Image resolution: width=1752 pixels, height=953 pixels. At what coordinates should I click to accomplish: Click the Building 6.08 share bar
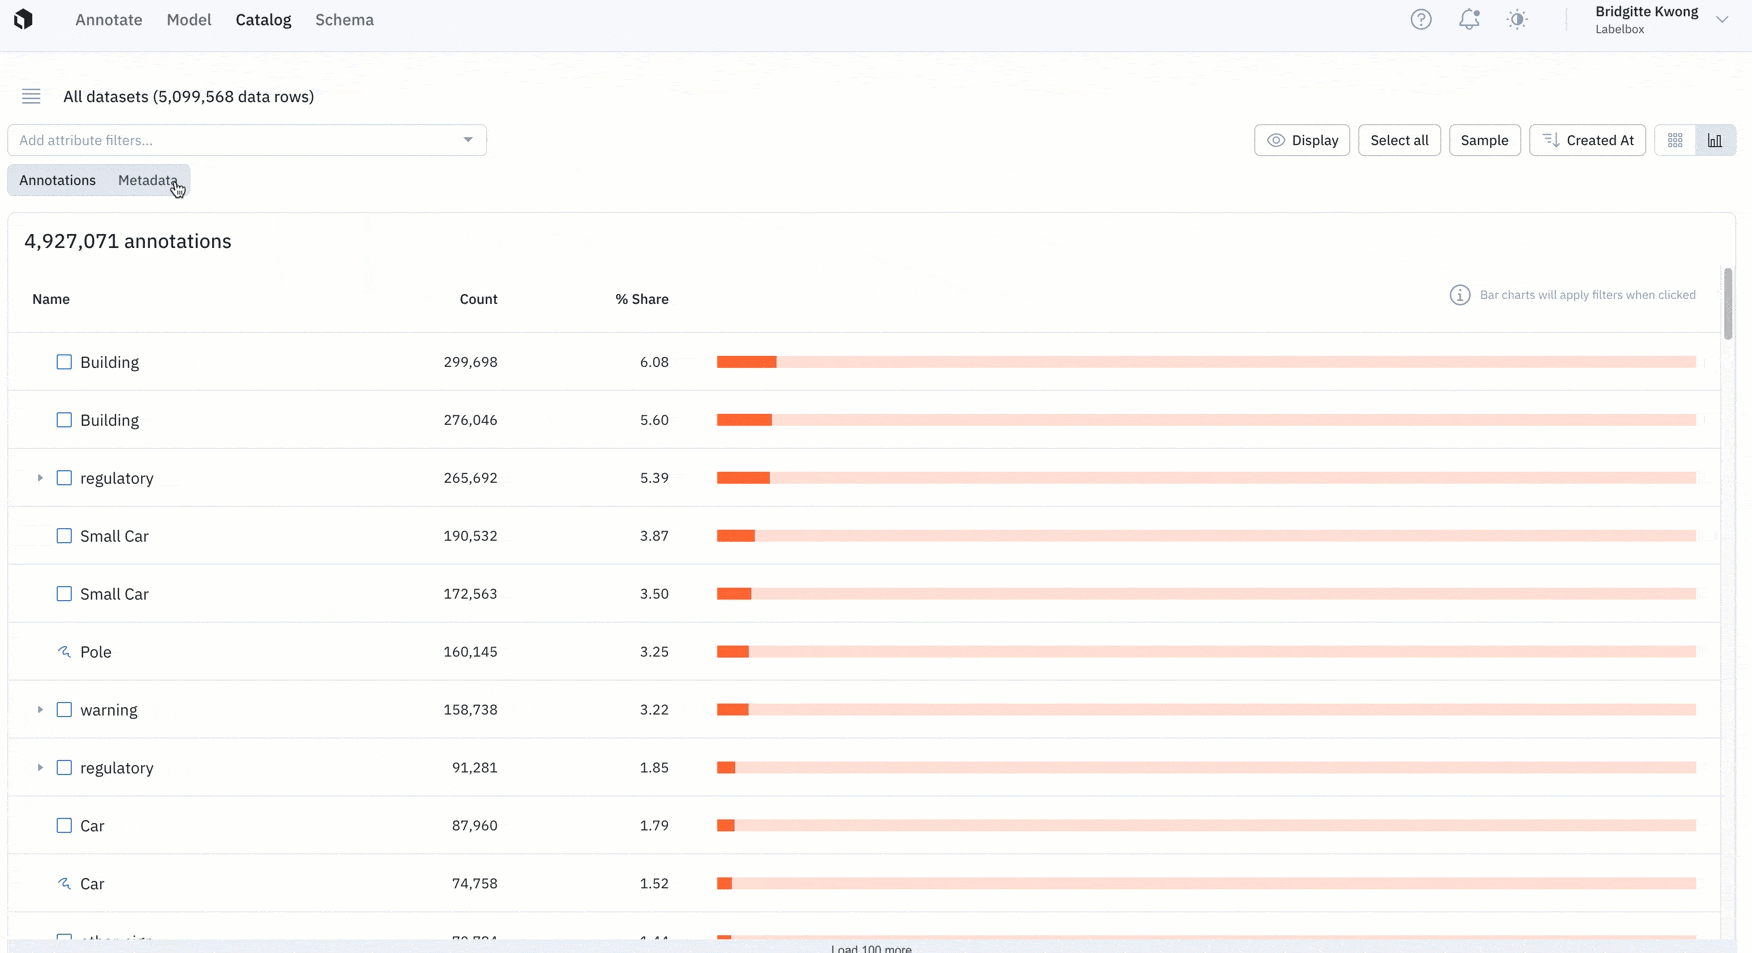[1206, 362]
